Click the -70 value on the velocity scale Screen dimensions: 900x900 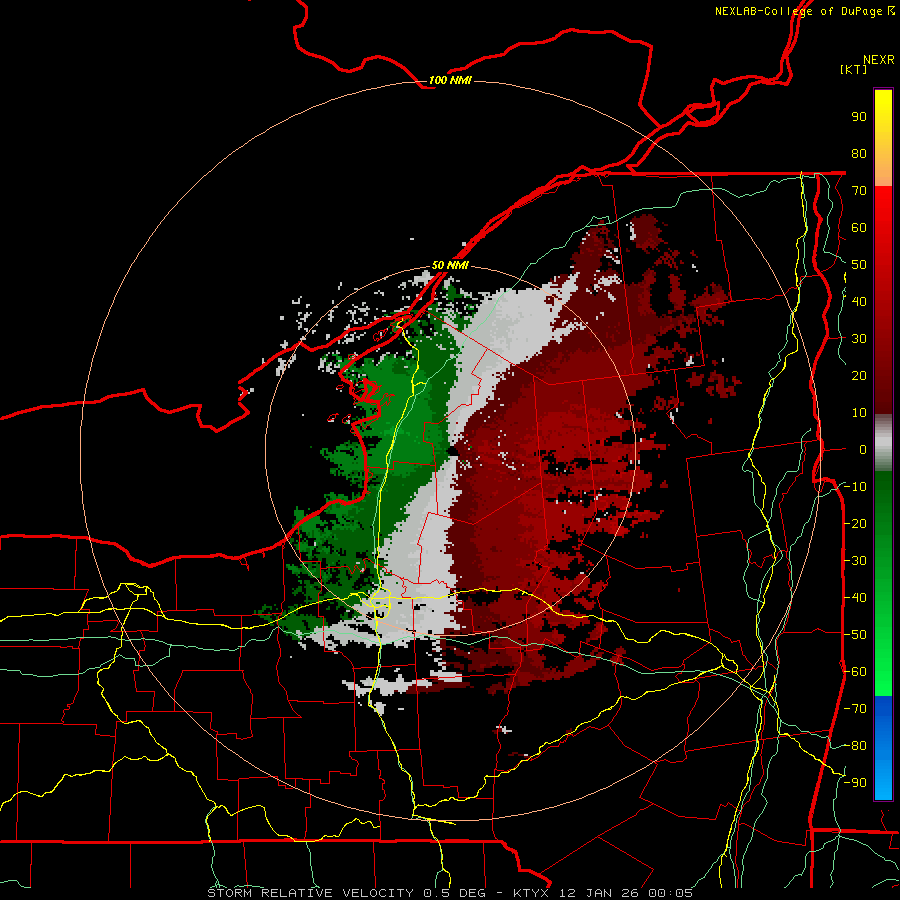coord(855,709)
